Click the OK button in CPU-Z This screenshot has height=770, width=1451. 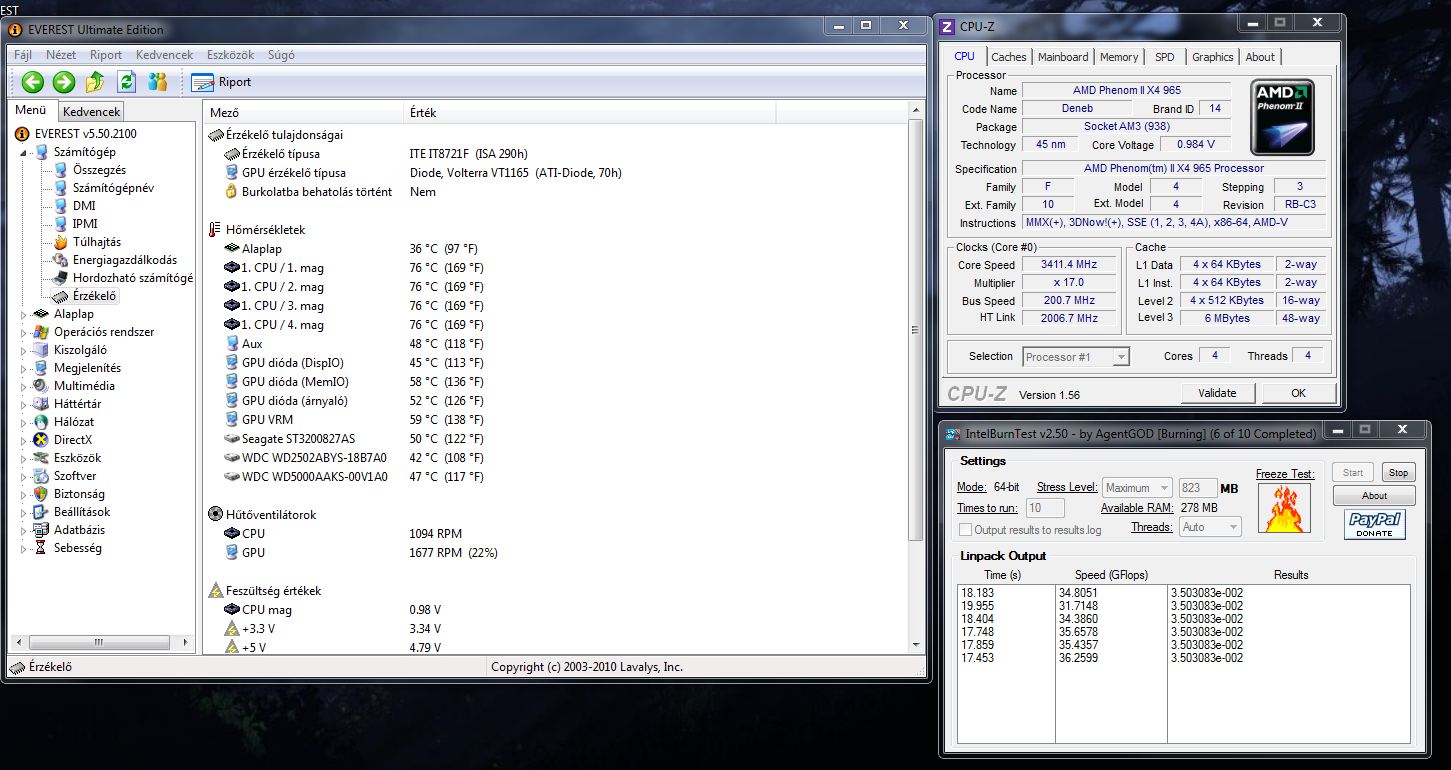tap(1298, 393)
